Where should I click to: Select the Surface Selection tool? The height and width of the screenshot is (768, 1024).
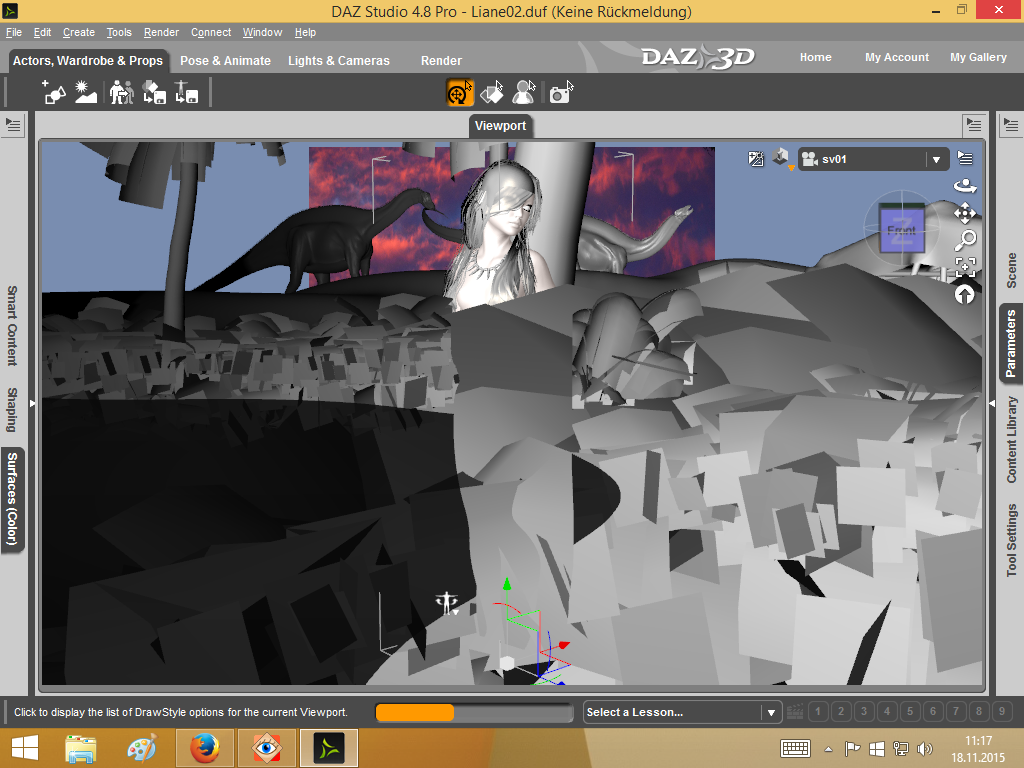pos(492,92)
